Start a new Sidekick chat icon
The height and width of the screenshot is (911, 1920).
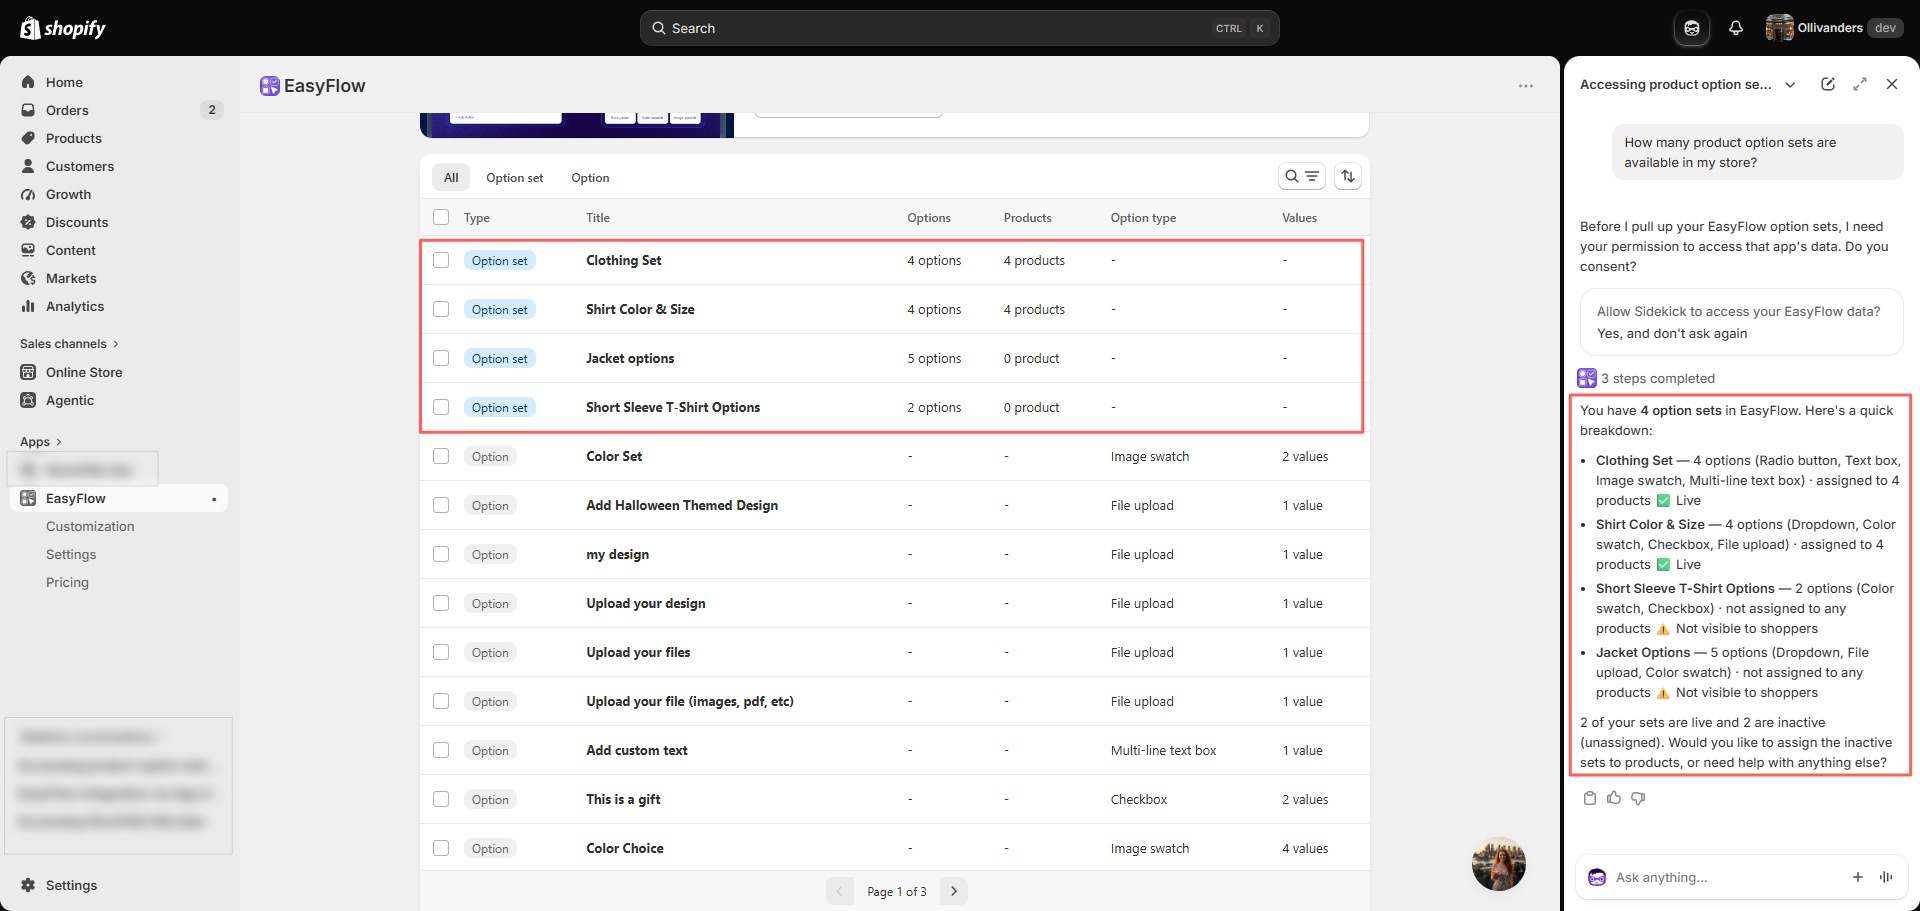[1828, 84]
